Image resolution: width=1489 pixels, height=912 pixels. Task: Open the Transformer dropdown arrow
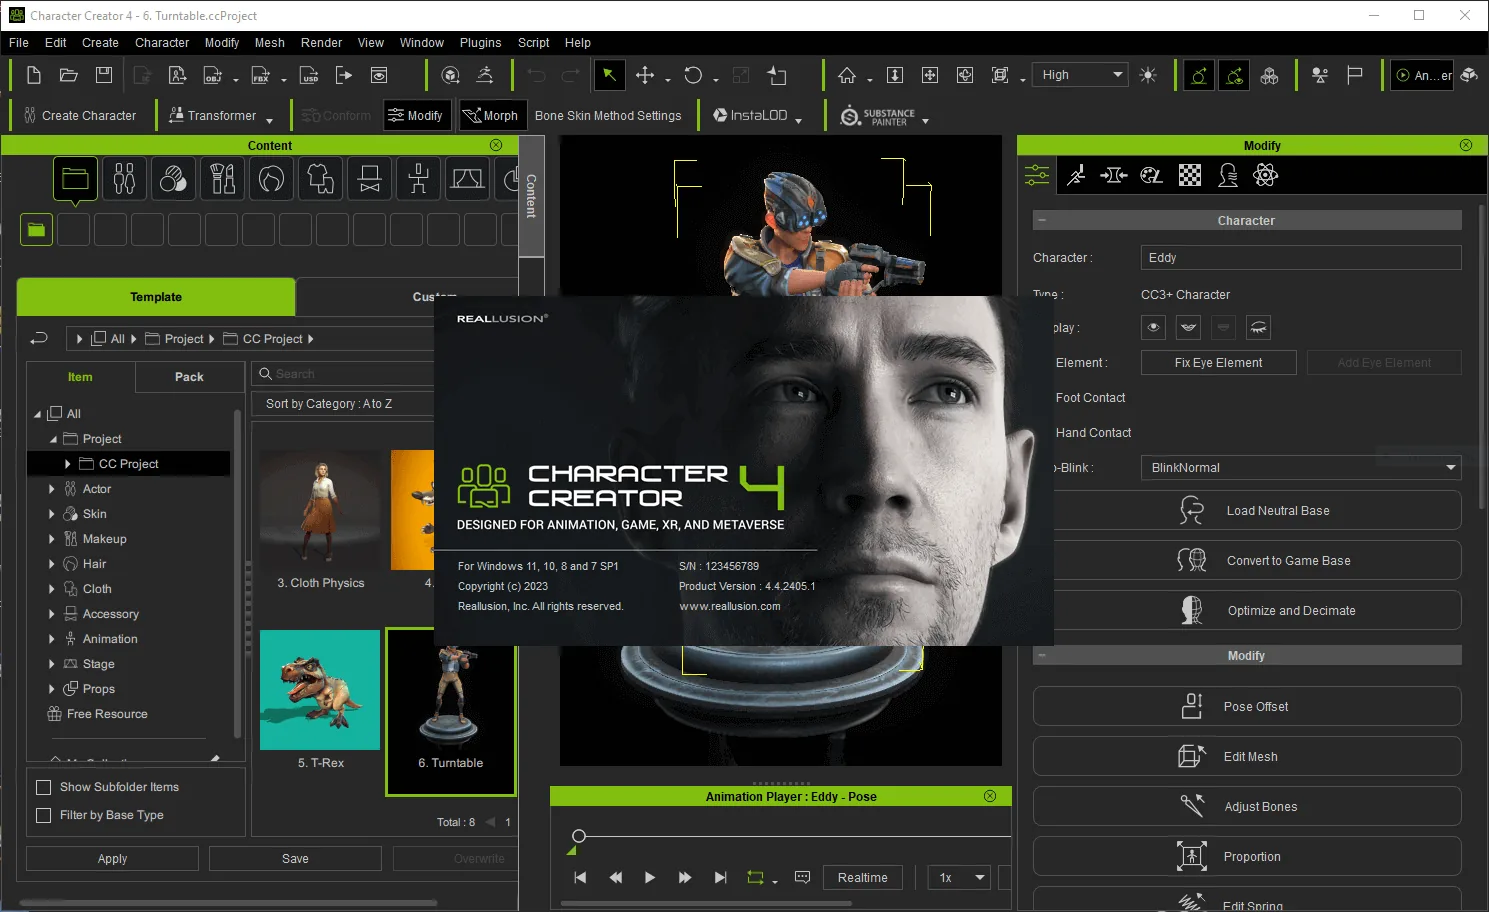270,120
